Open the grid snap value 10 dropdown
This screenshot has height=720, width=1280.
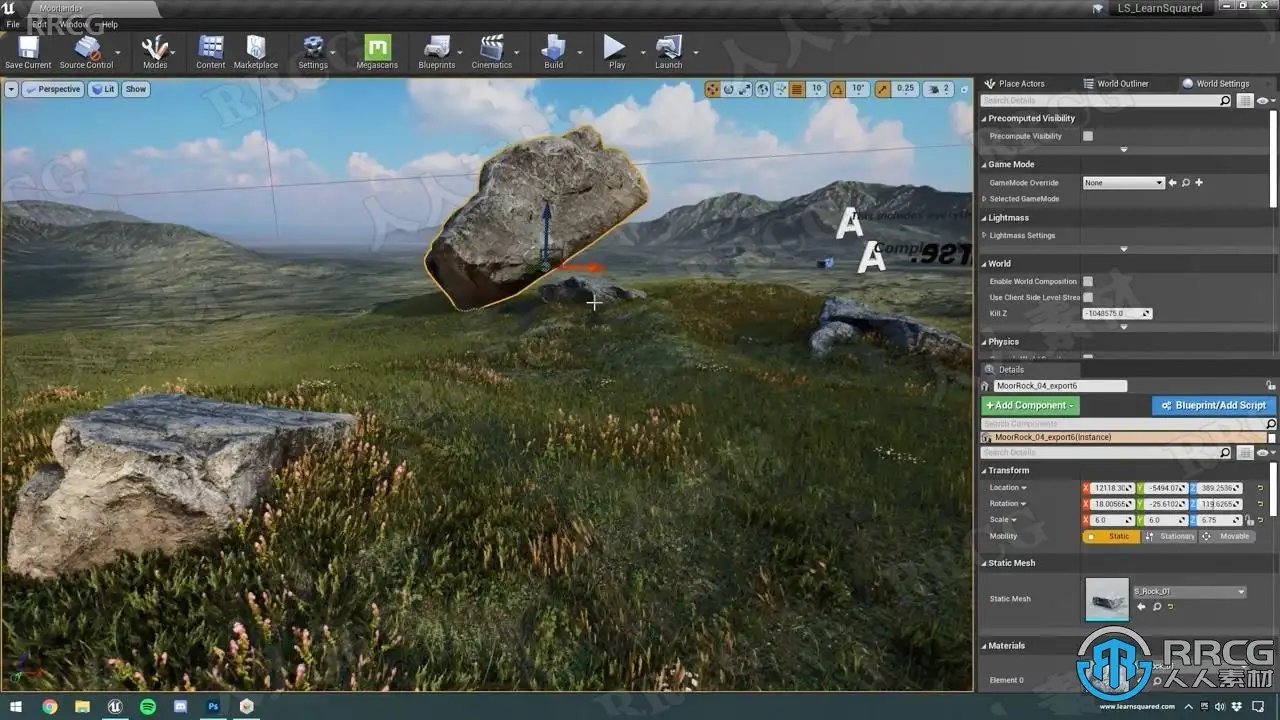(x=816, y=89)
